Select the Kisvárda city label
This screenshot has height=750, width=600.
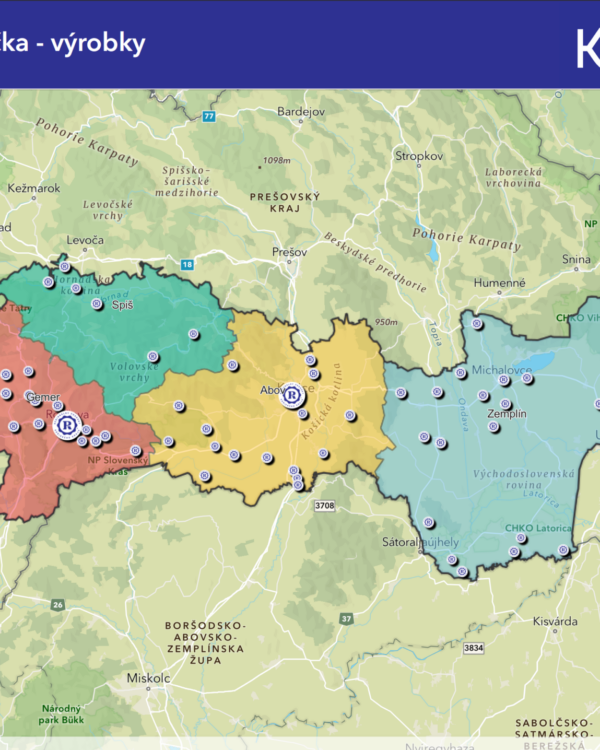(x=555, y=621)
